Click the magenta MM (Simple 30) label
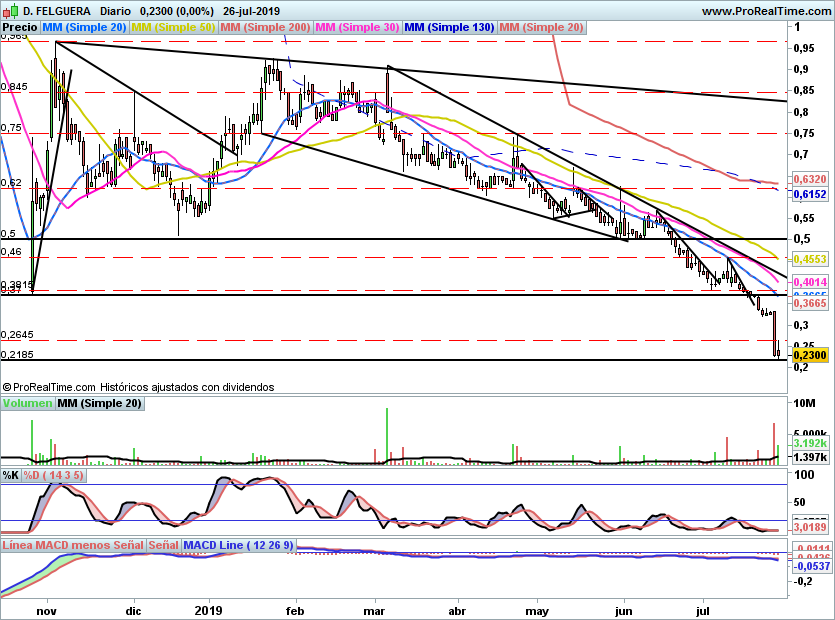This screenshot has width=835, height=620. click(x=357, y=27)
